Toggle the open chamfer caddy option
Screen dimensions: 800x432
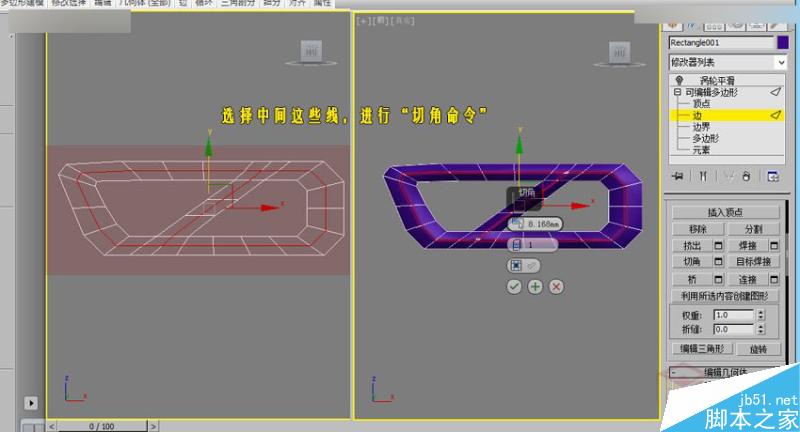click(x=523, y=266)
